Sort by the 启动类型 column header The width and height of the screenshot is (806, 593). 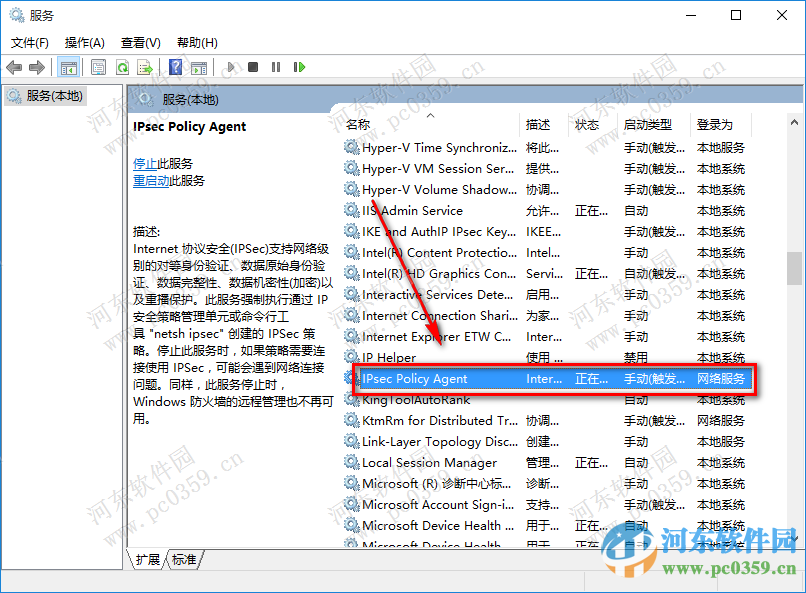[x=649, y=123]
